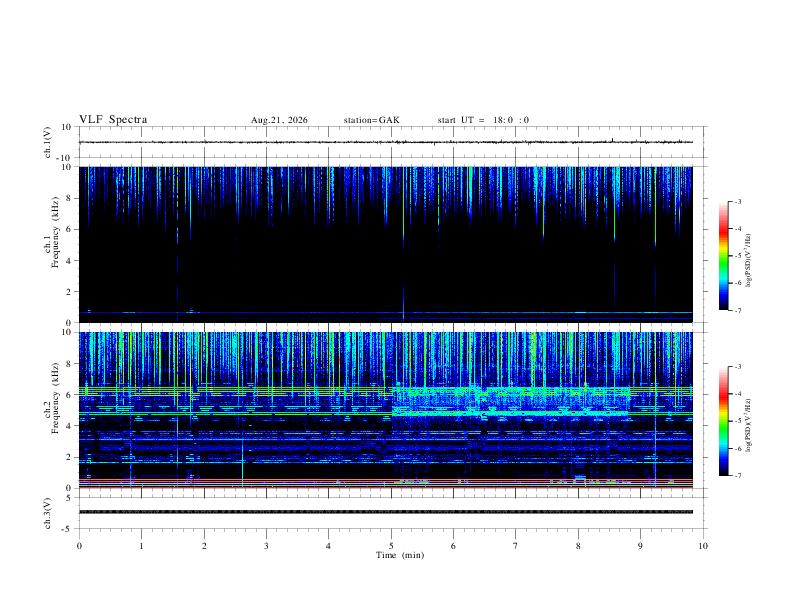Click the -7 label on the lower color scale
The image size is (792, 612).
[x=737, y=476]
